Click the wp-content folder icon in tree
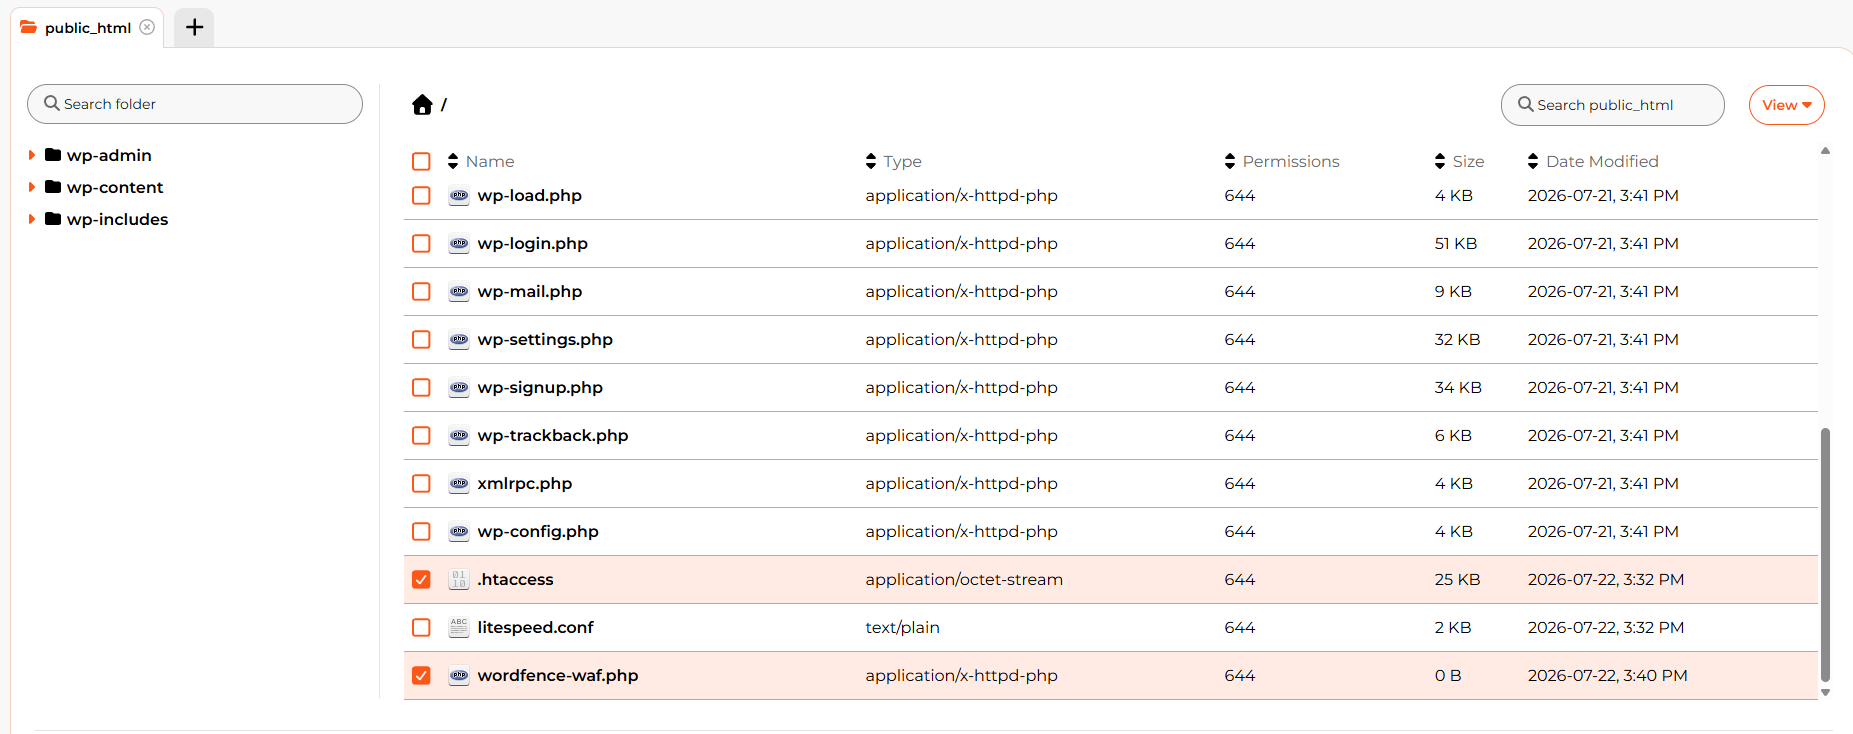This screenshot has height=734, width=1853. [x=53, y=187]
